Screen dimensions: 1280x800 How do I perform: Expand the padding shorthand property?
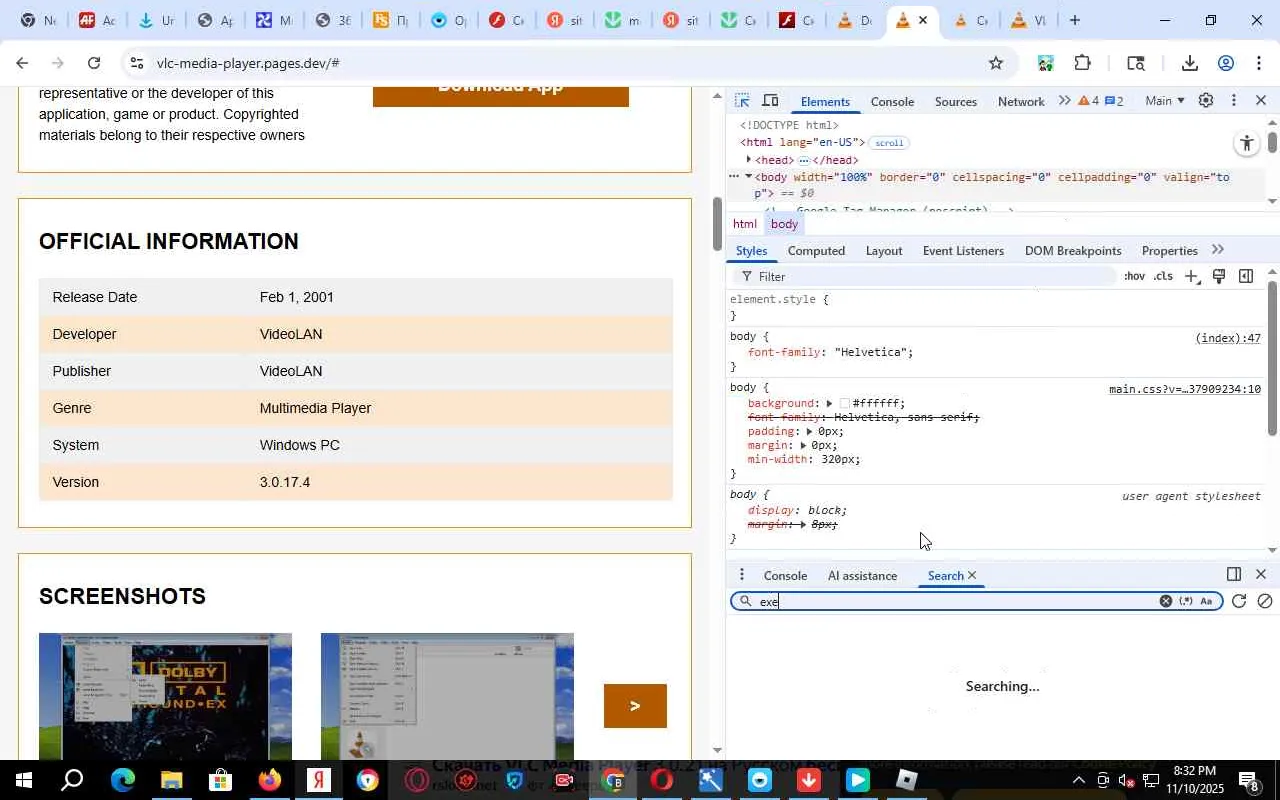tap(809, 432)
